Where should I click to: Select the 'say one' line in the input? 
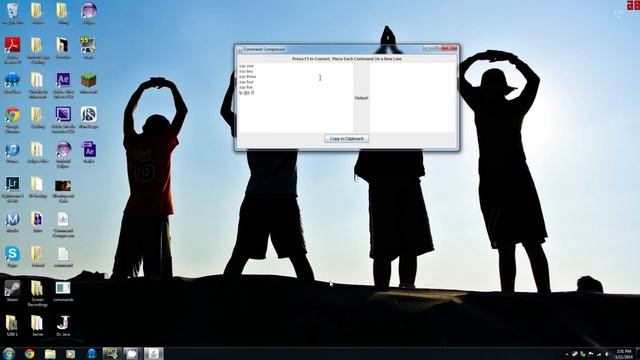coord(247,66)
